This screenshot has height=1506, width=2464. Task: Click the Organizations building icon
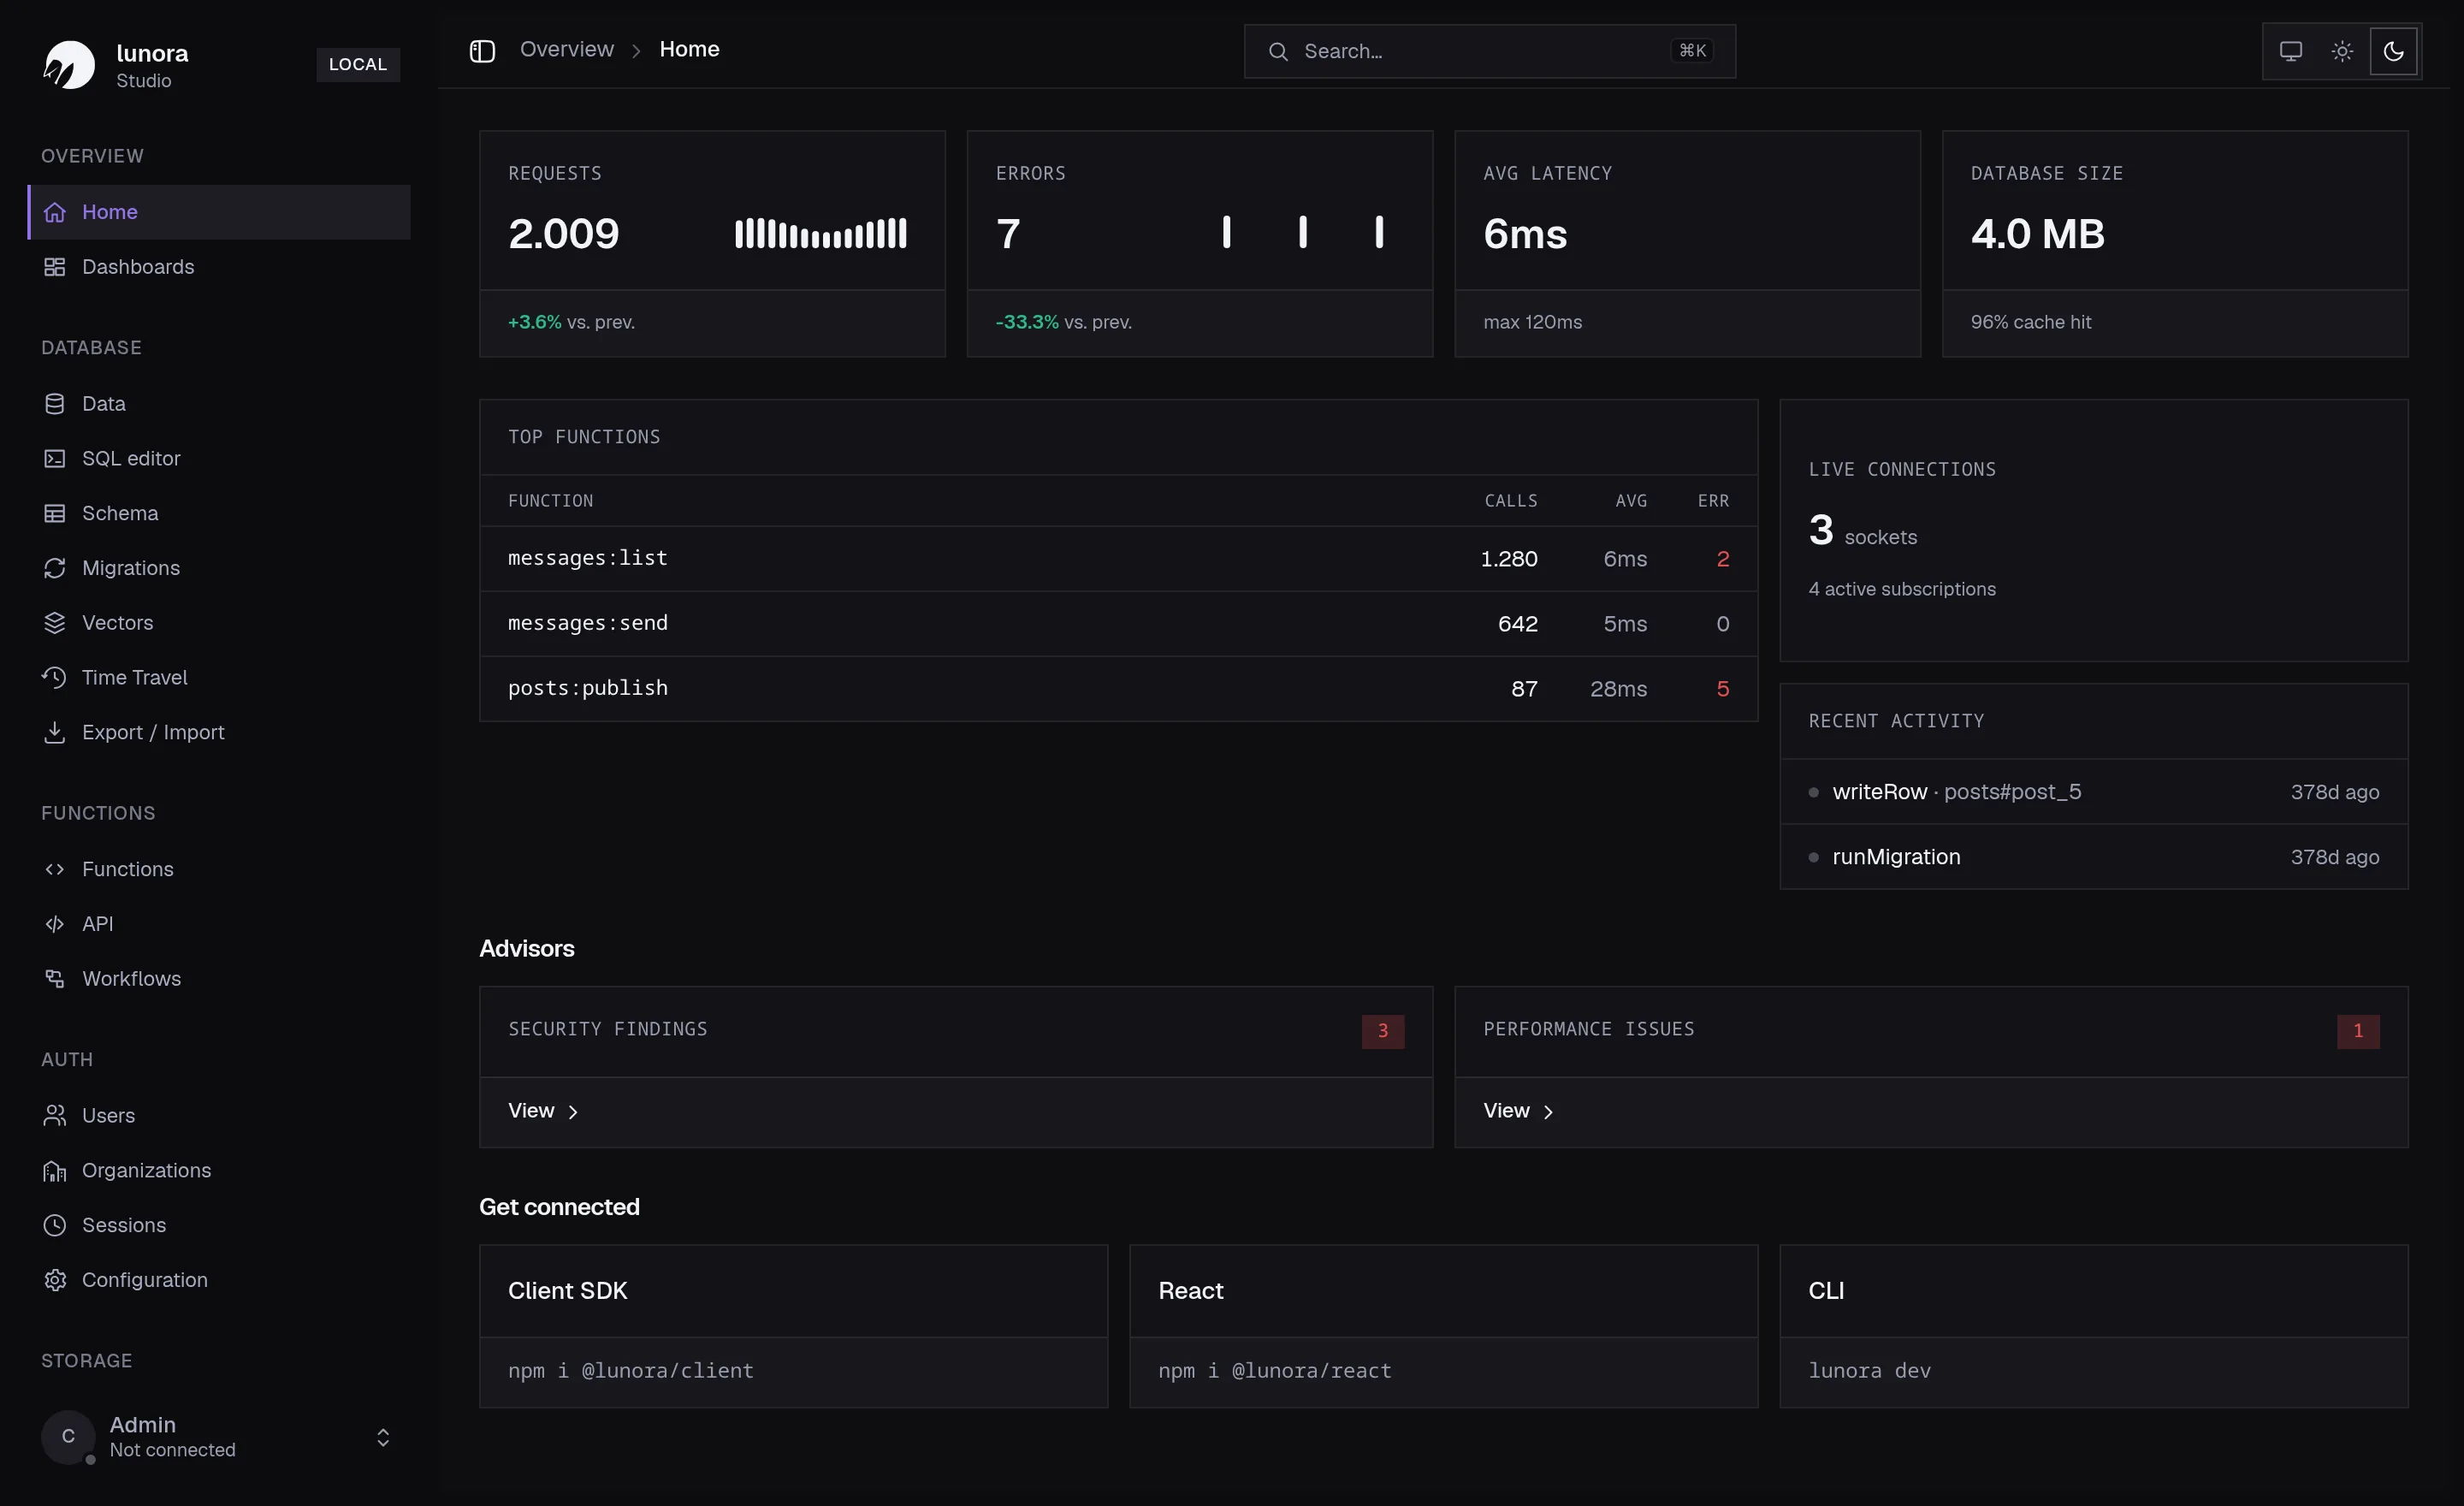[55, 1170]
